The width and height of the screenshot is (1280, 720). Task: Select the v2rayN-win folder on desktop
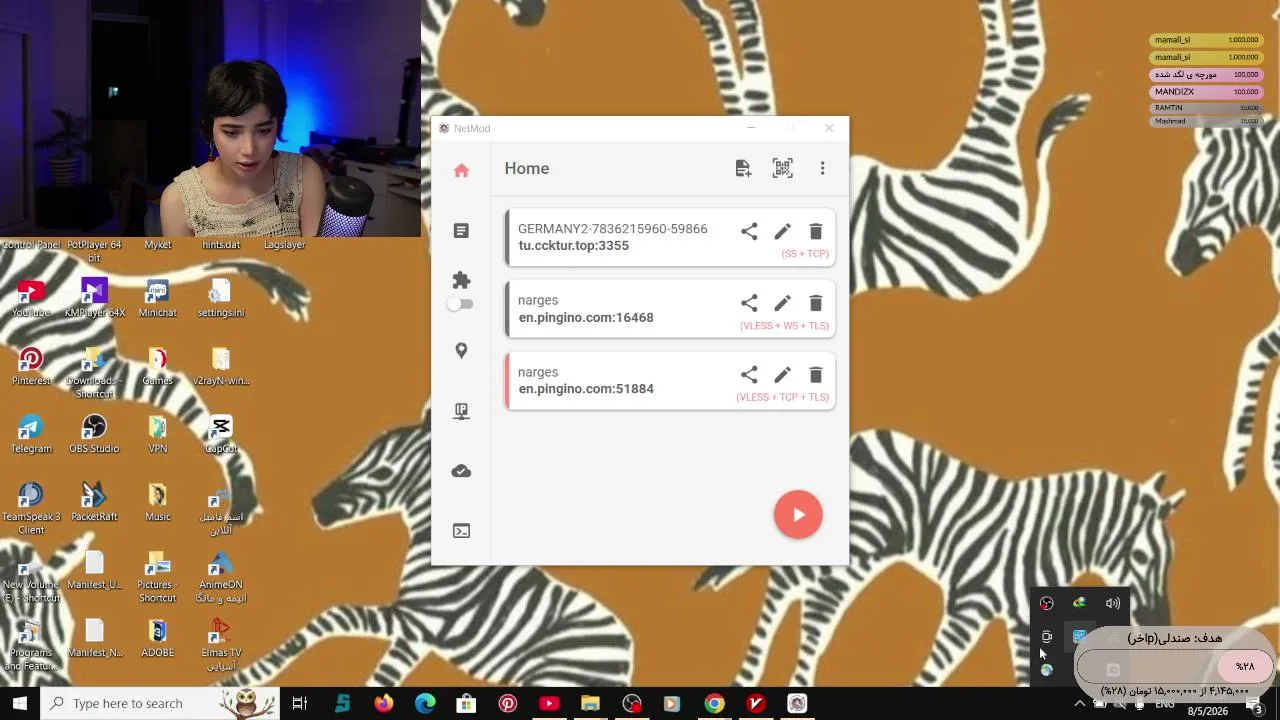(221, 366)
